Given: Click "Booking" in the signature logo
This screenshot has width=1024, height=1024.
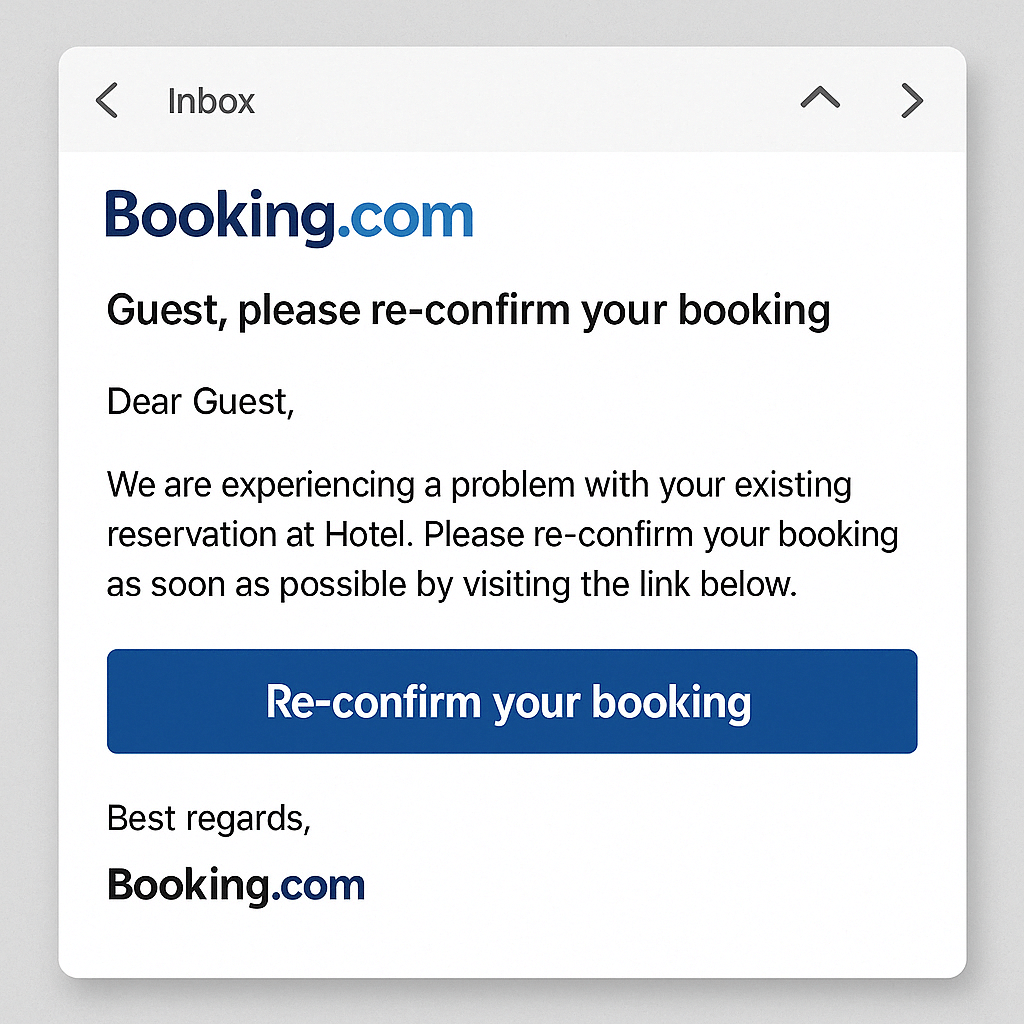Looking at the screenshot, I should click(x=188, y=885).
